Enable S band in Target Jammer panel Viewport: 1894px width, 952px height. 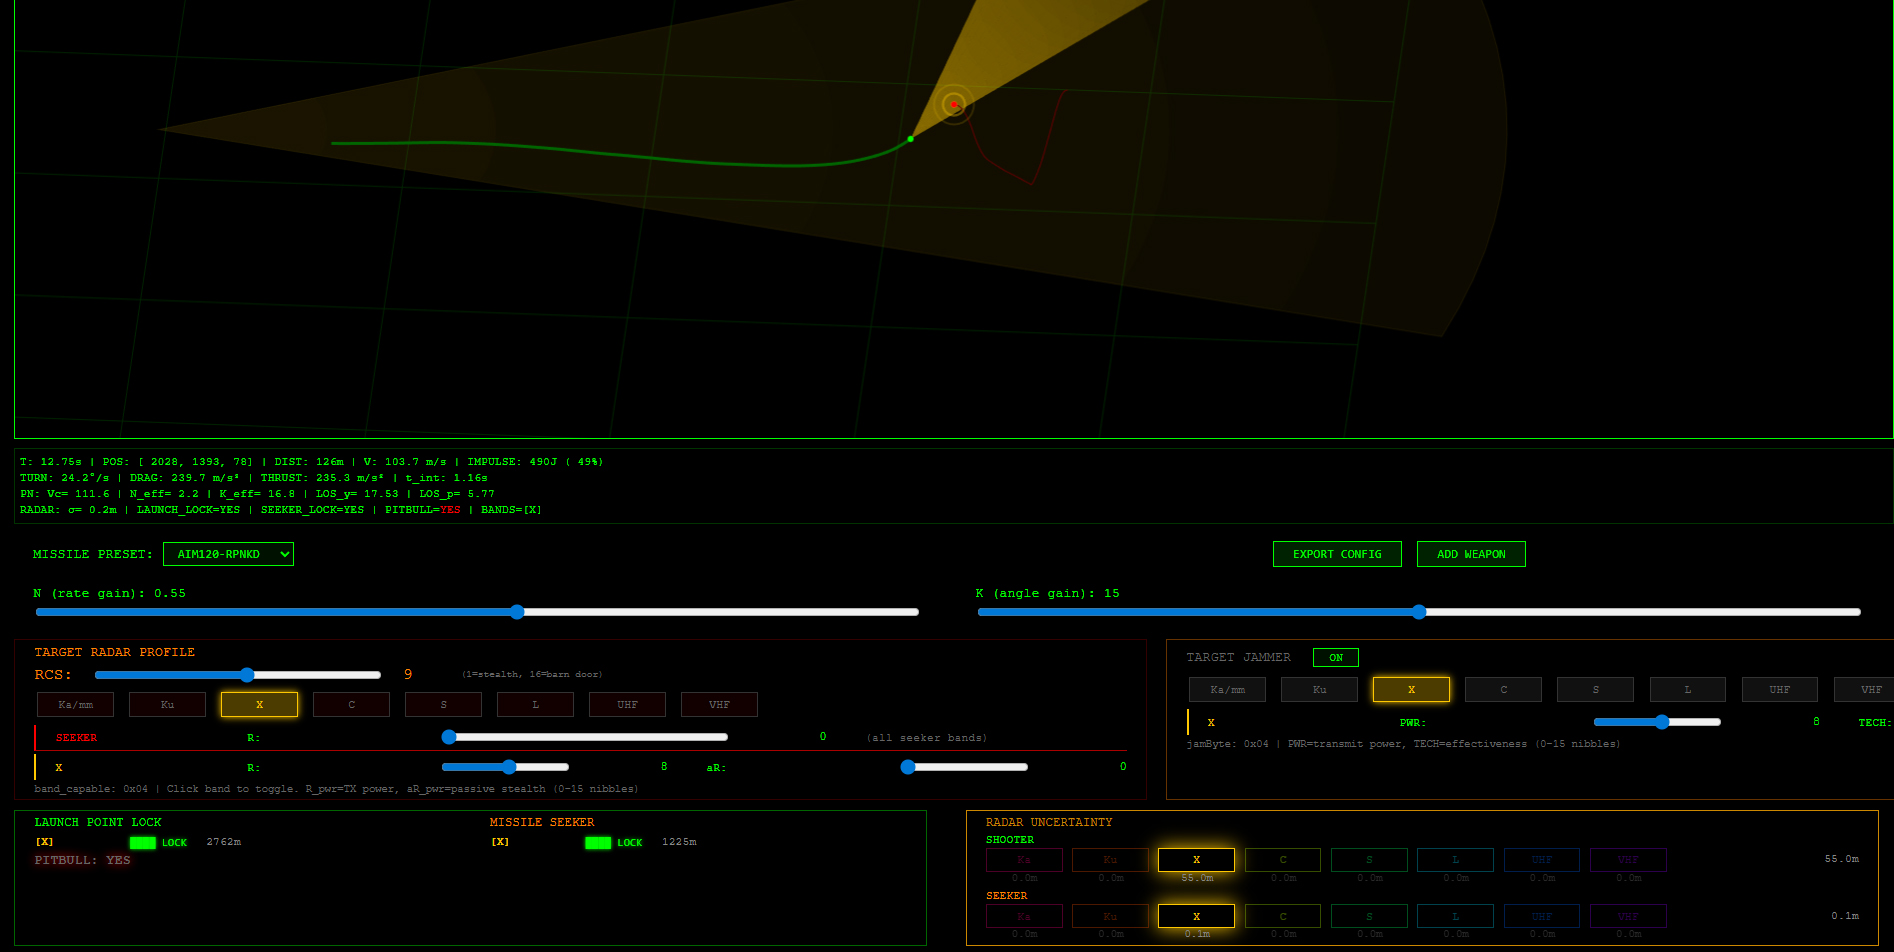point(1595,690)
